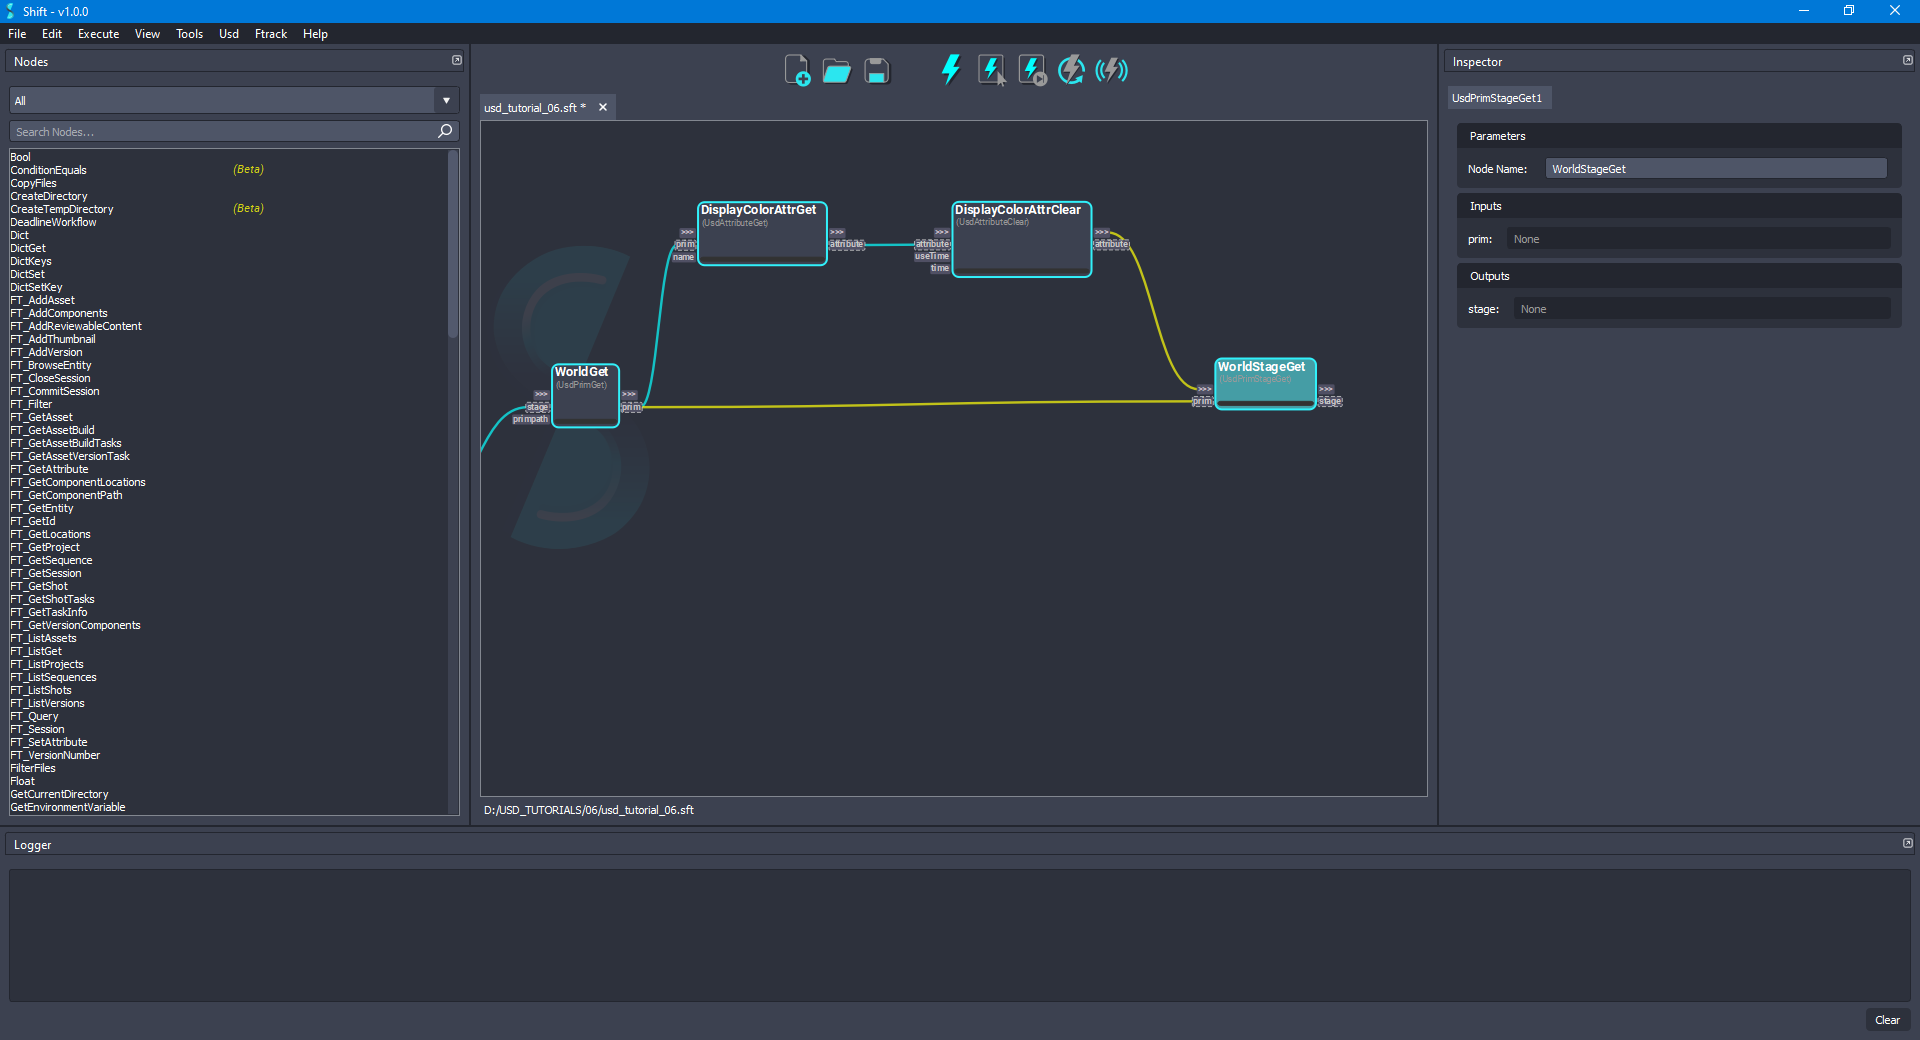
Task: Execute the full node graph
Action: click(949, 70)
